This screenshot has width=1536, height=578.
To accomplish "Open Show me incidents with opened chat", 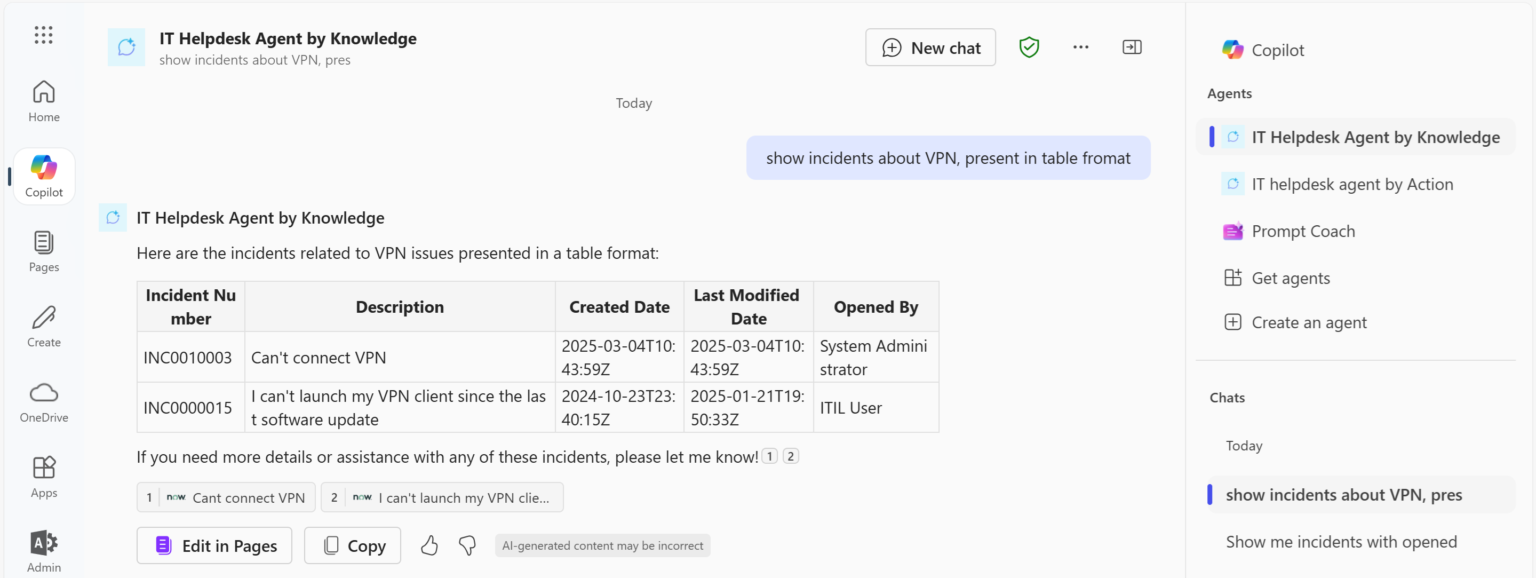I will coord(1341,542).
